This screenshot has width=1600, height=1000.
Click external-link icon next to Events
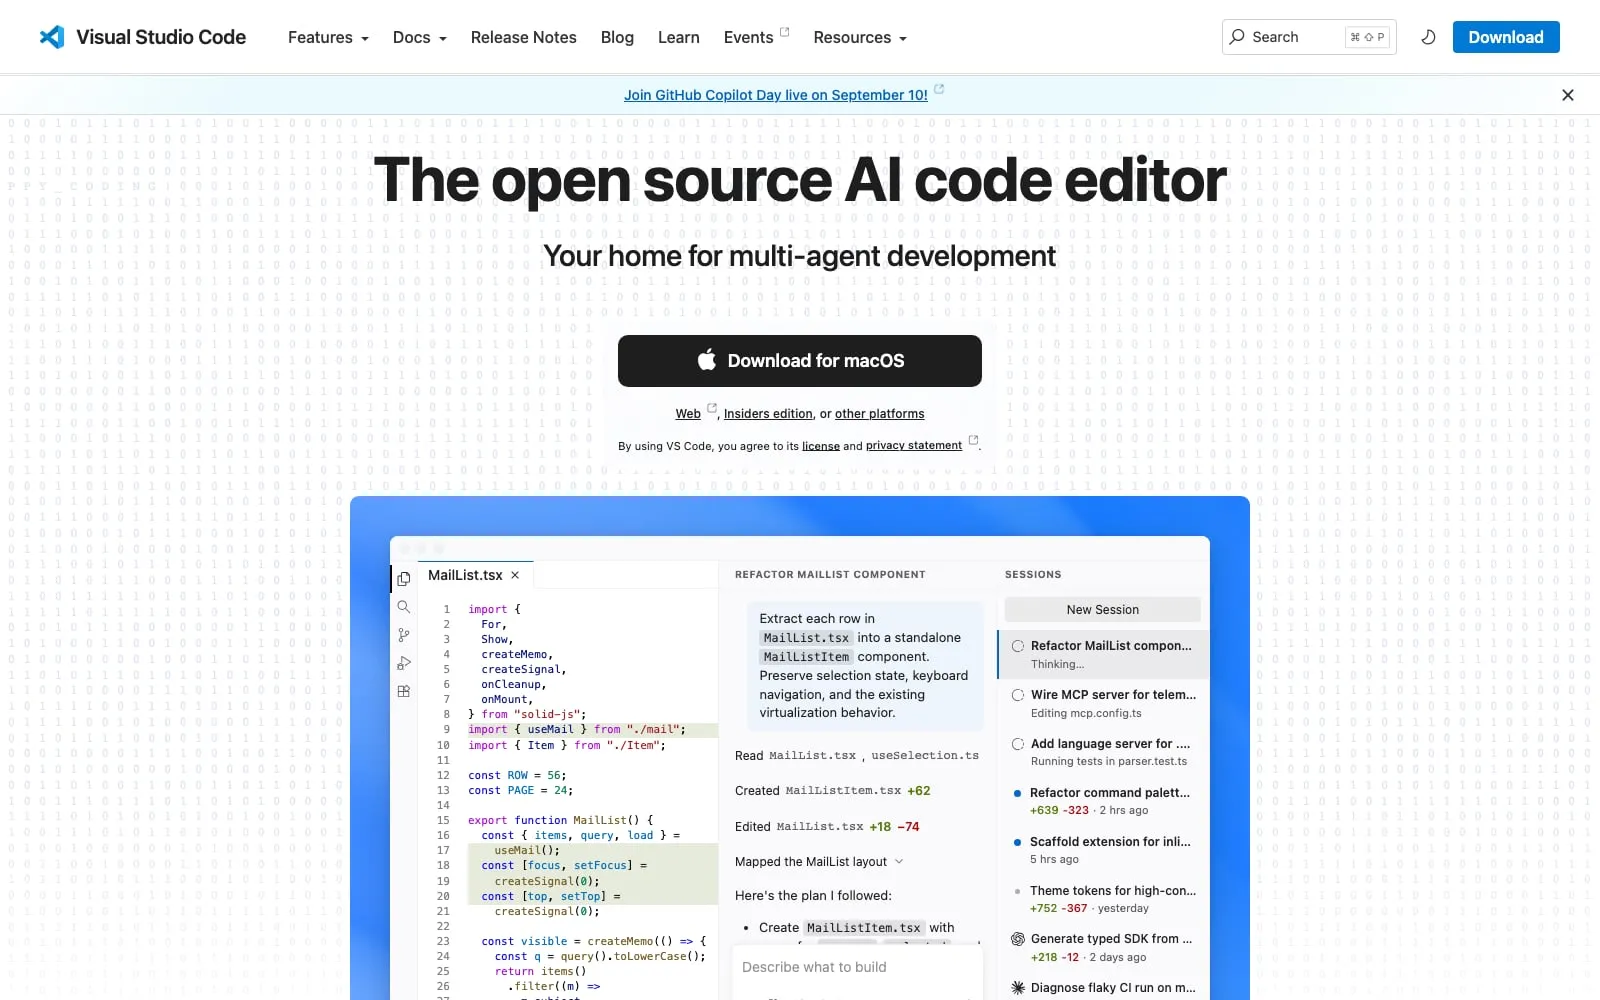pos(785,32)
